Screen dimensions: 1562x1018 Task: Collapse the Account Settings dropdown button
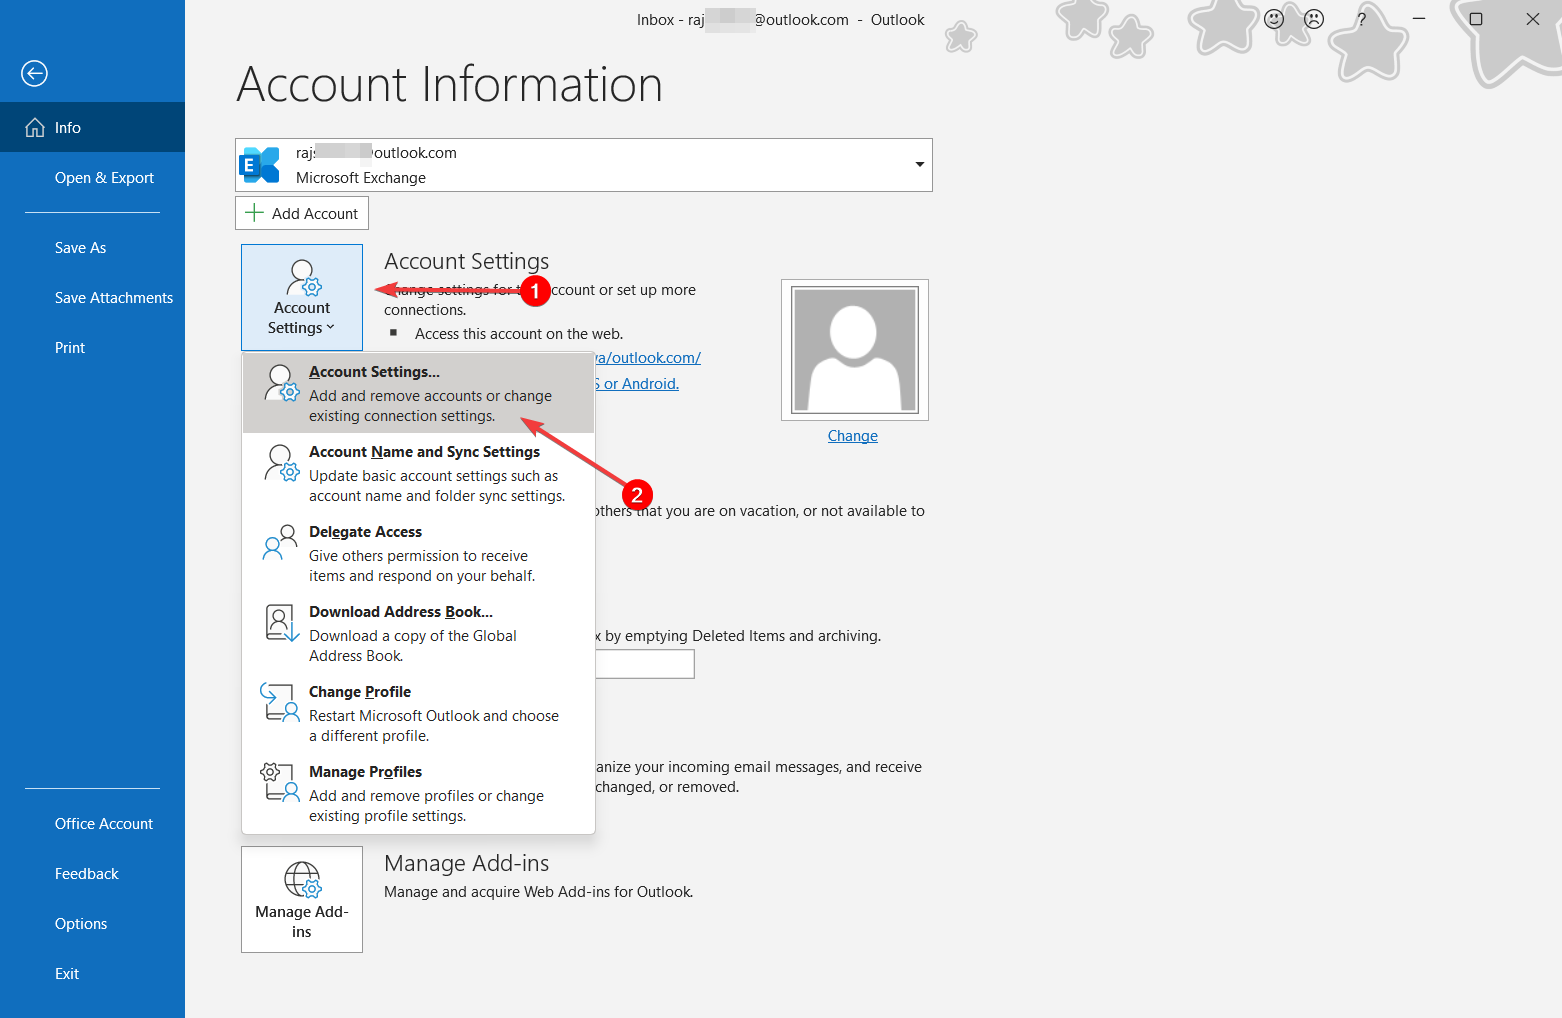pos(302,297)
